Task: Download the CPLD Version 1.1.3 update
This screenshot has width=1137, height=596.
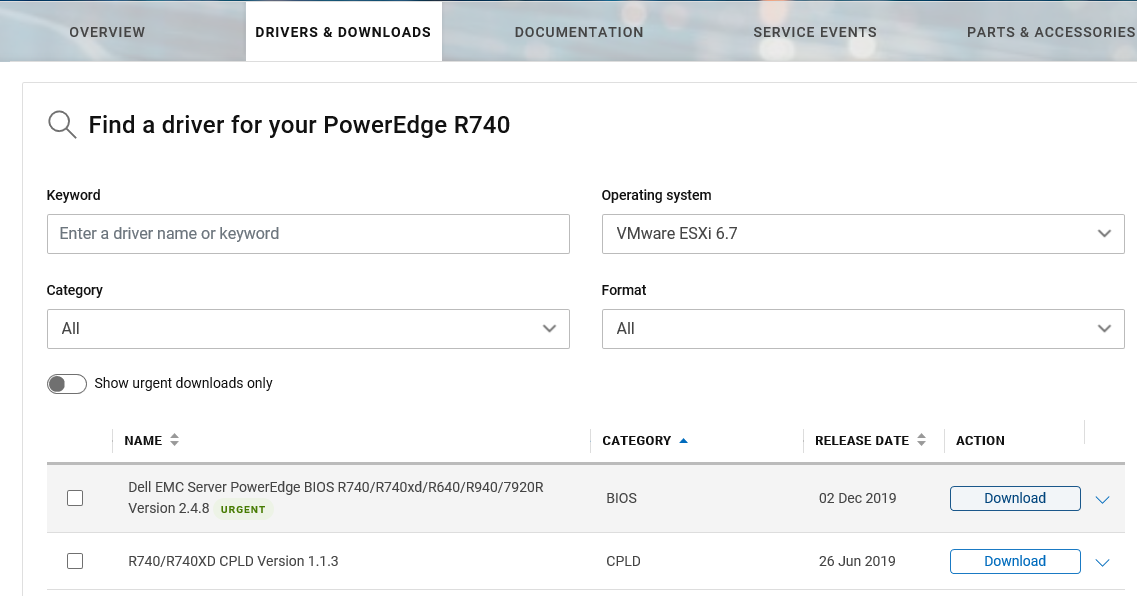Action: pyautogui.click(x=1014, y=561)
